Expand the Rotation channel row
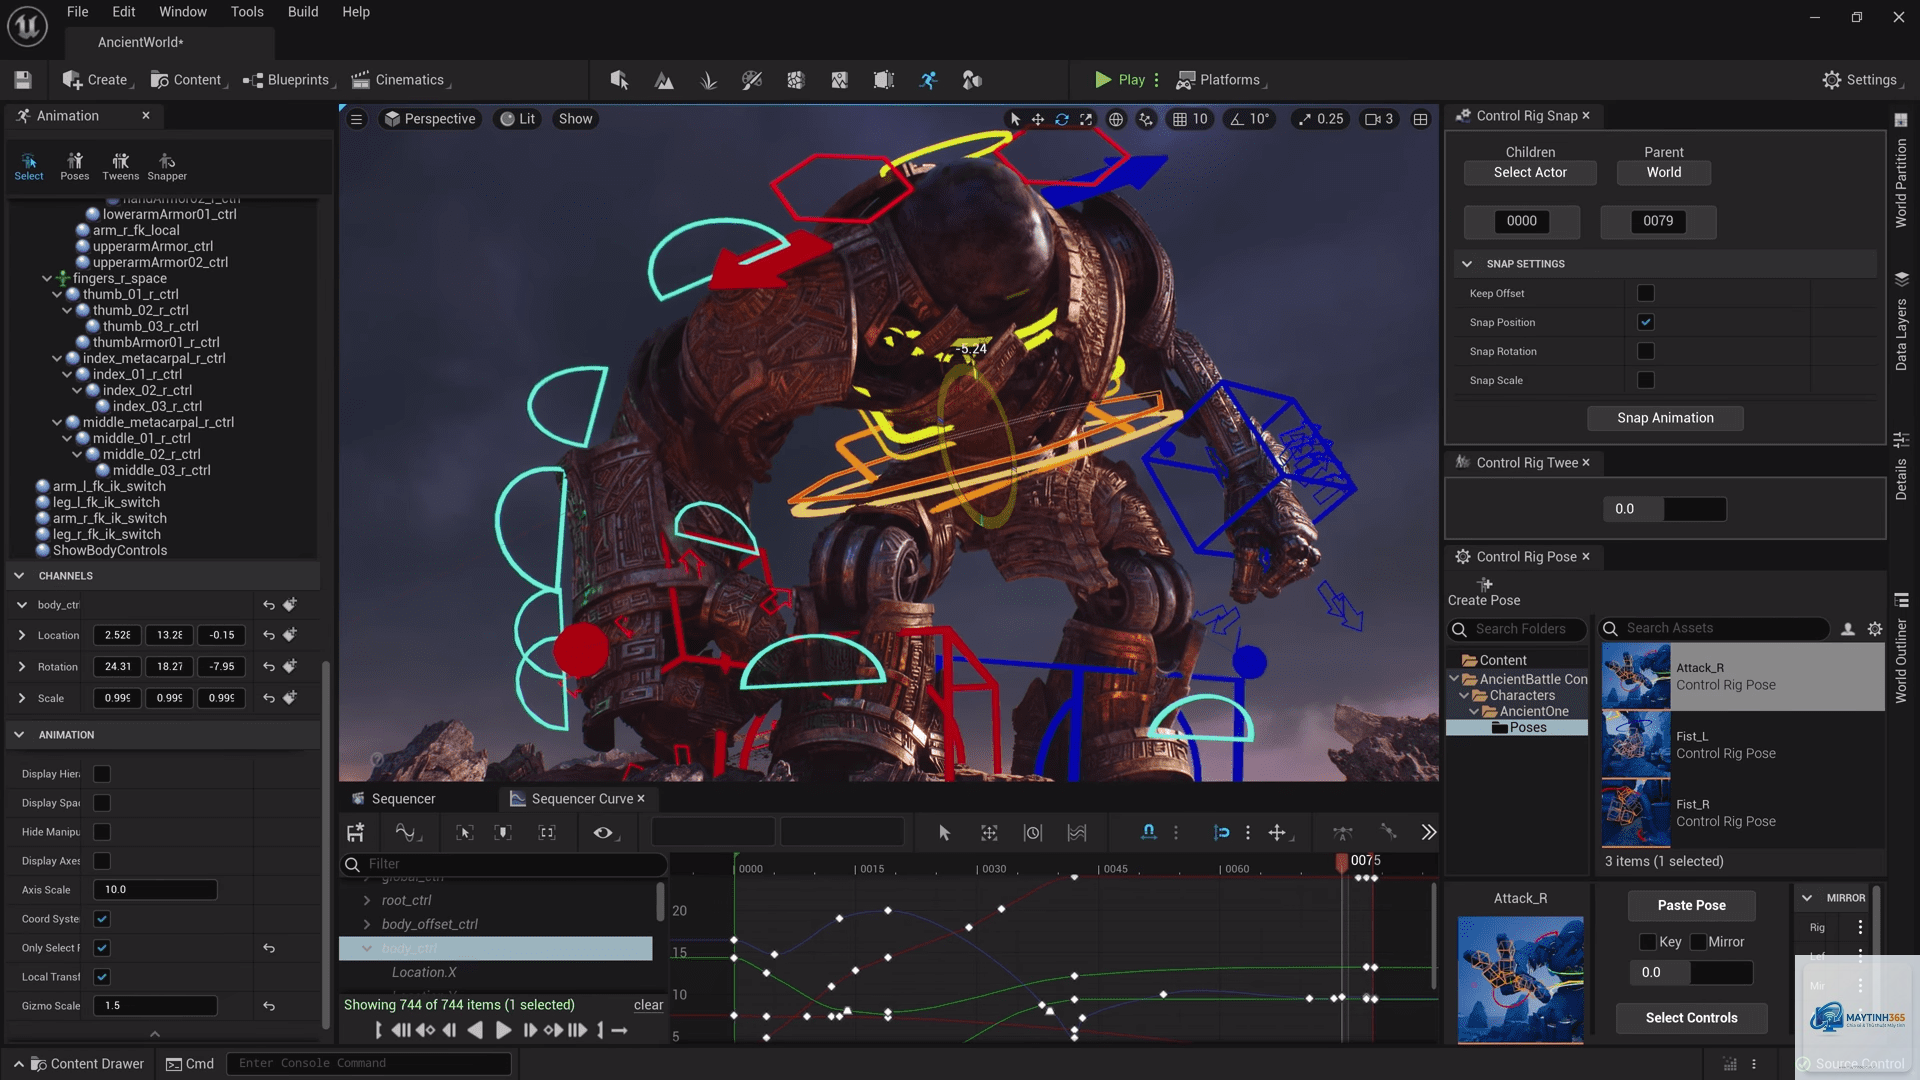The height and width of the screenshot is (1080, 1920). click(22, 666)
